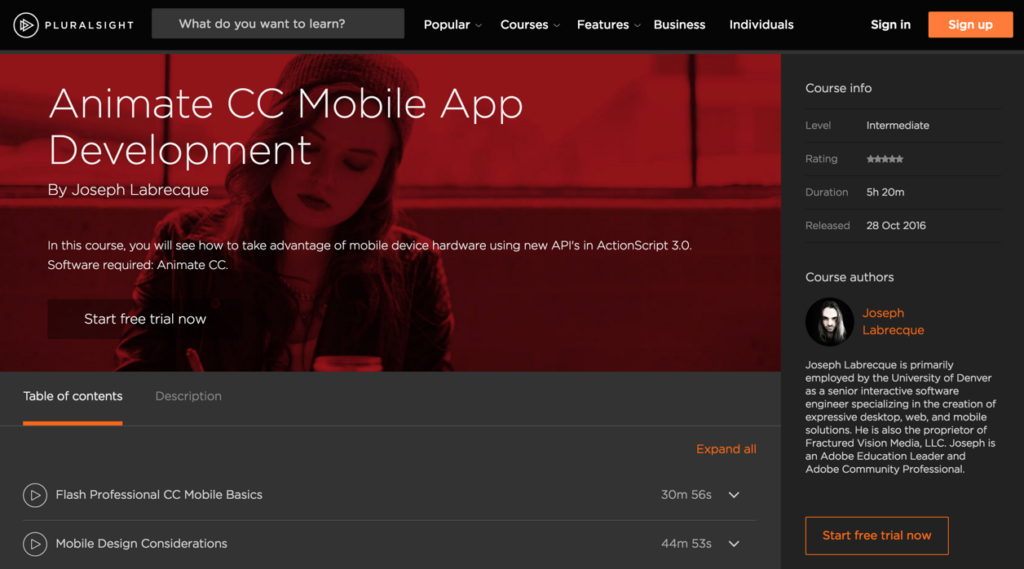Click the 44m 53s module duration
The height and width of the screenshot is (569, 1024).
(686, 544)
